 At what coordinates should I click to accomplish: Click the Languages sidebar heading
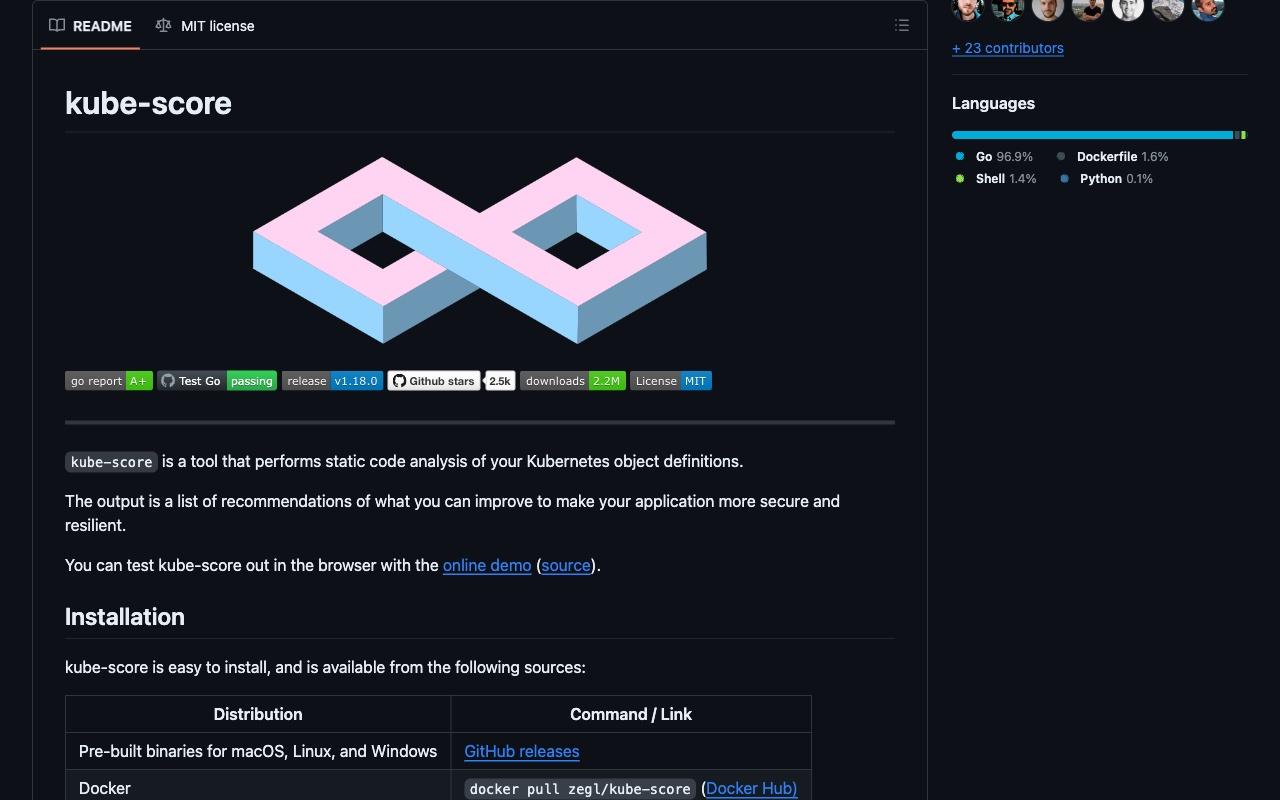[x=993, y=103]
